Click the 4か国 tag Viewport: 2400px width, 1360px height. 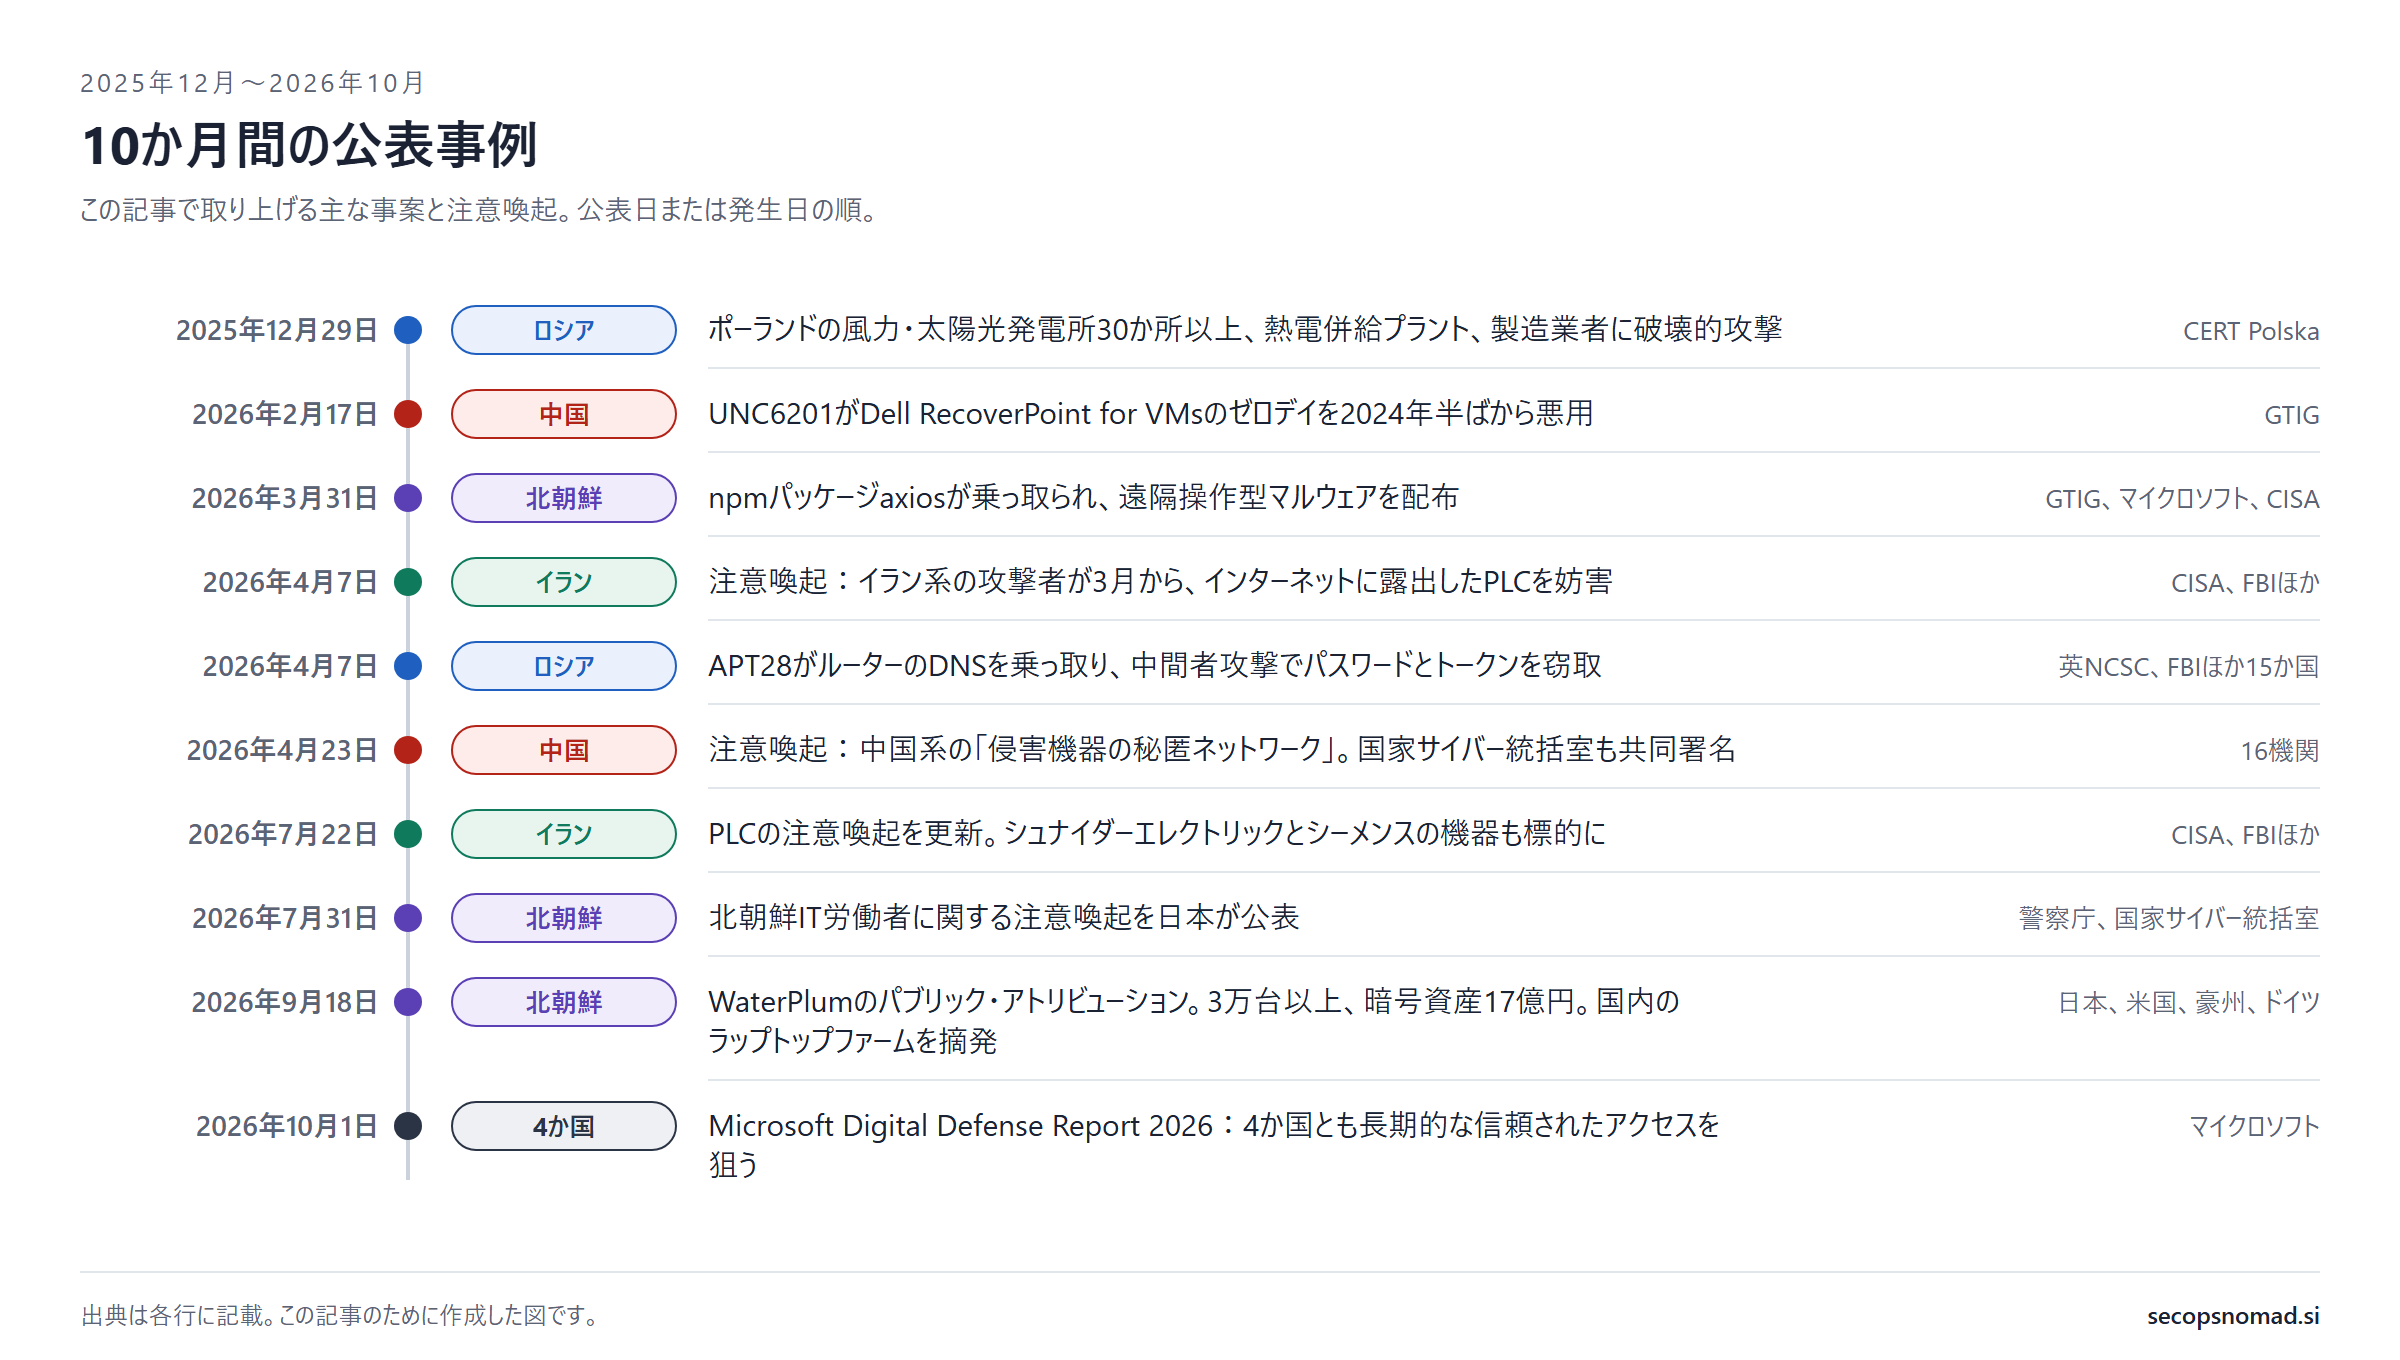click(x=564, y=1126)
